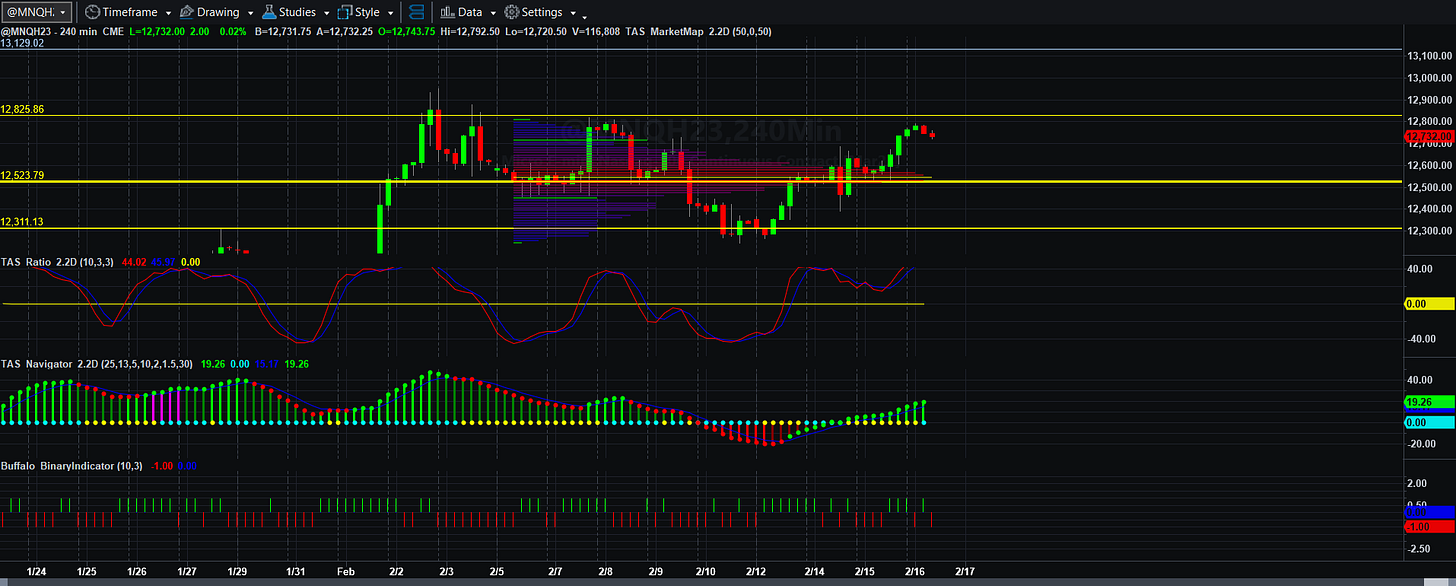1456x586 pixels.
Task: Click the Drawing pencil icon
Action: pyautogui.click(x=186, y=12)
